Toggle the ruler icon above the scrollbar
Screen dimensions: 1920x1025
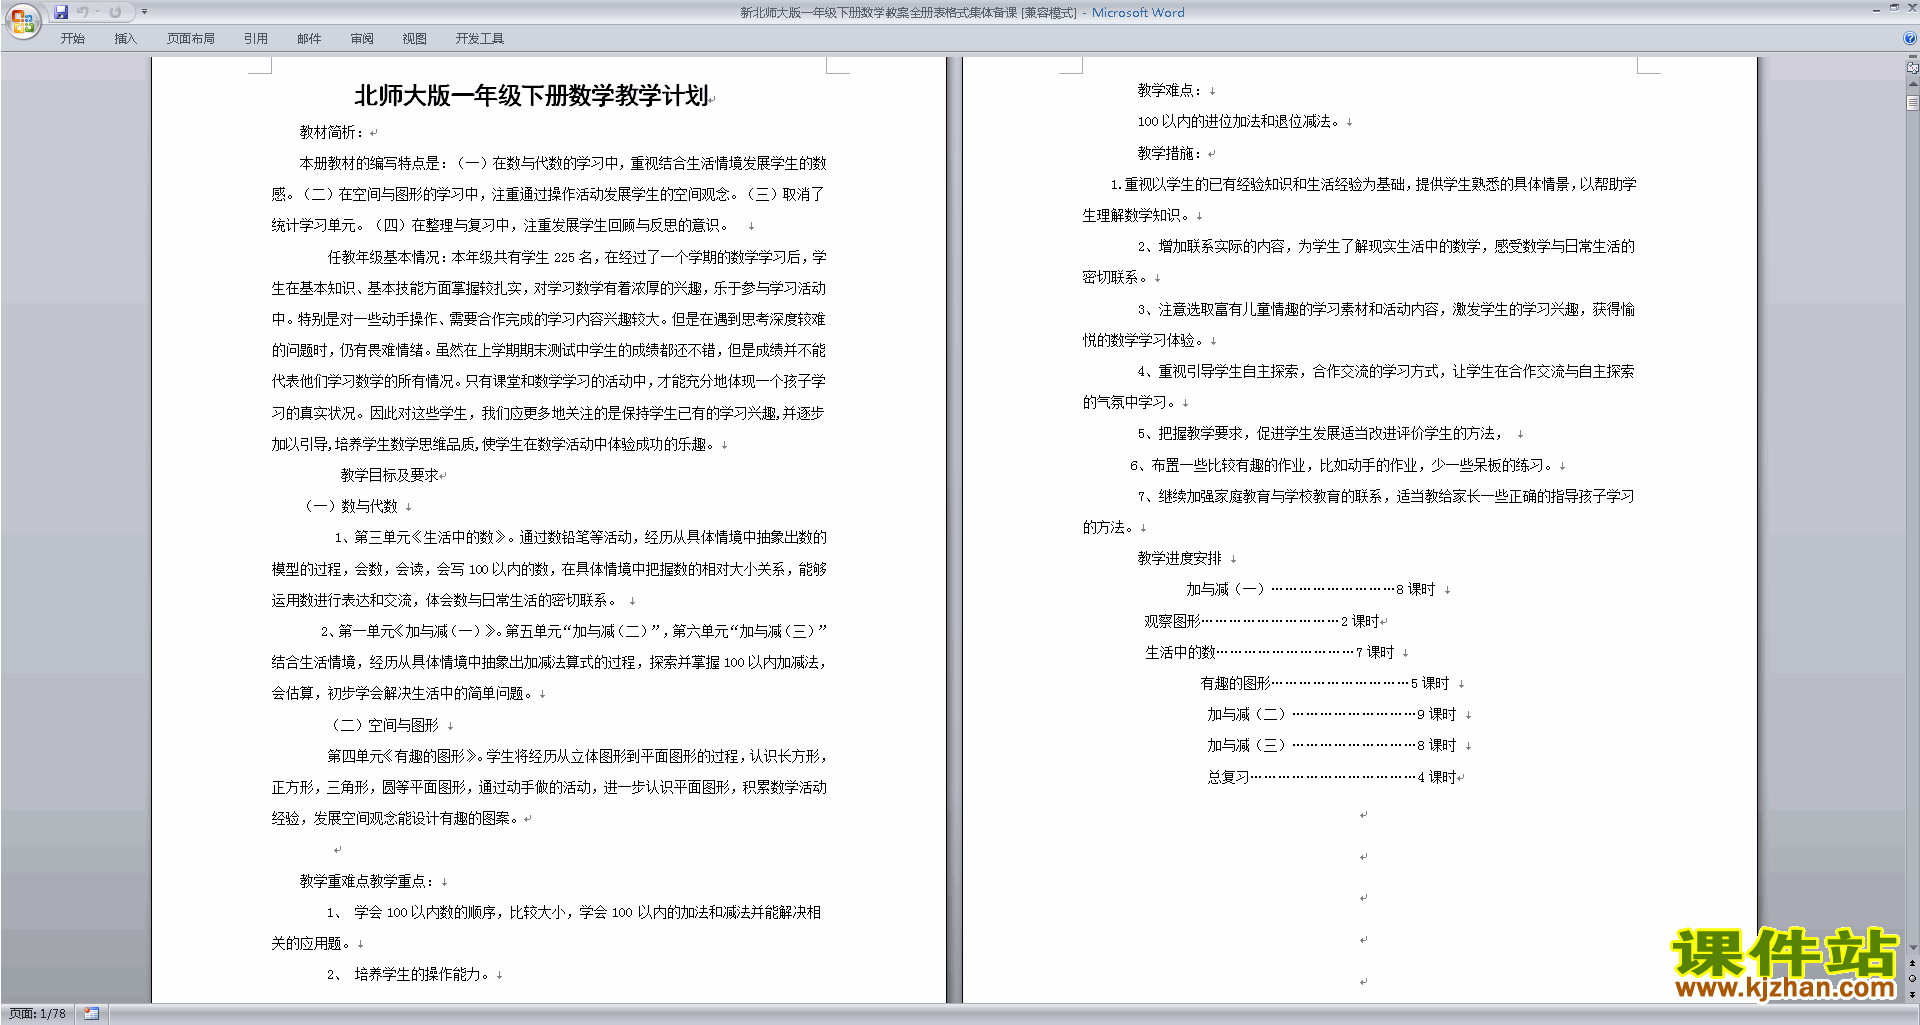click(1912, 67)
